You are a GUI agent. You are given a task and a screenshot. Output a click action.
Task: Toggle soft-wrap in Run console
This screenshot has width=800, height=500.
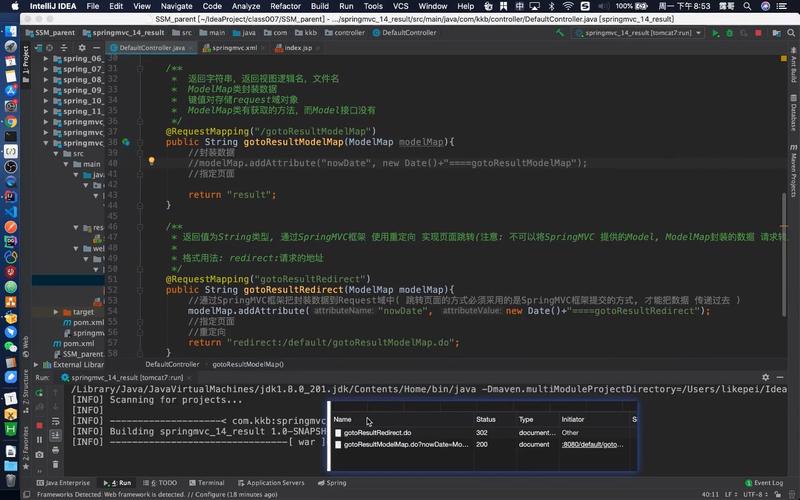[x=56, y=421]
